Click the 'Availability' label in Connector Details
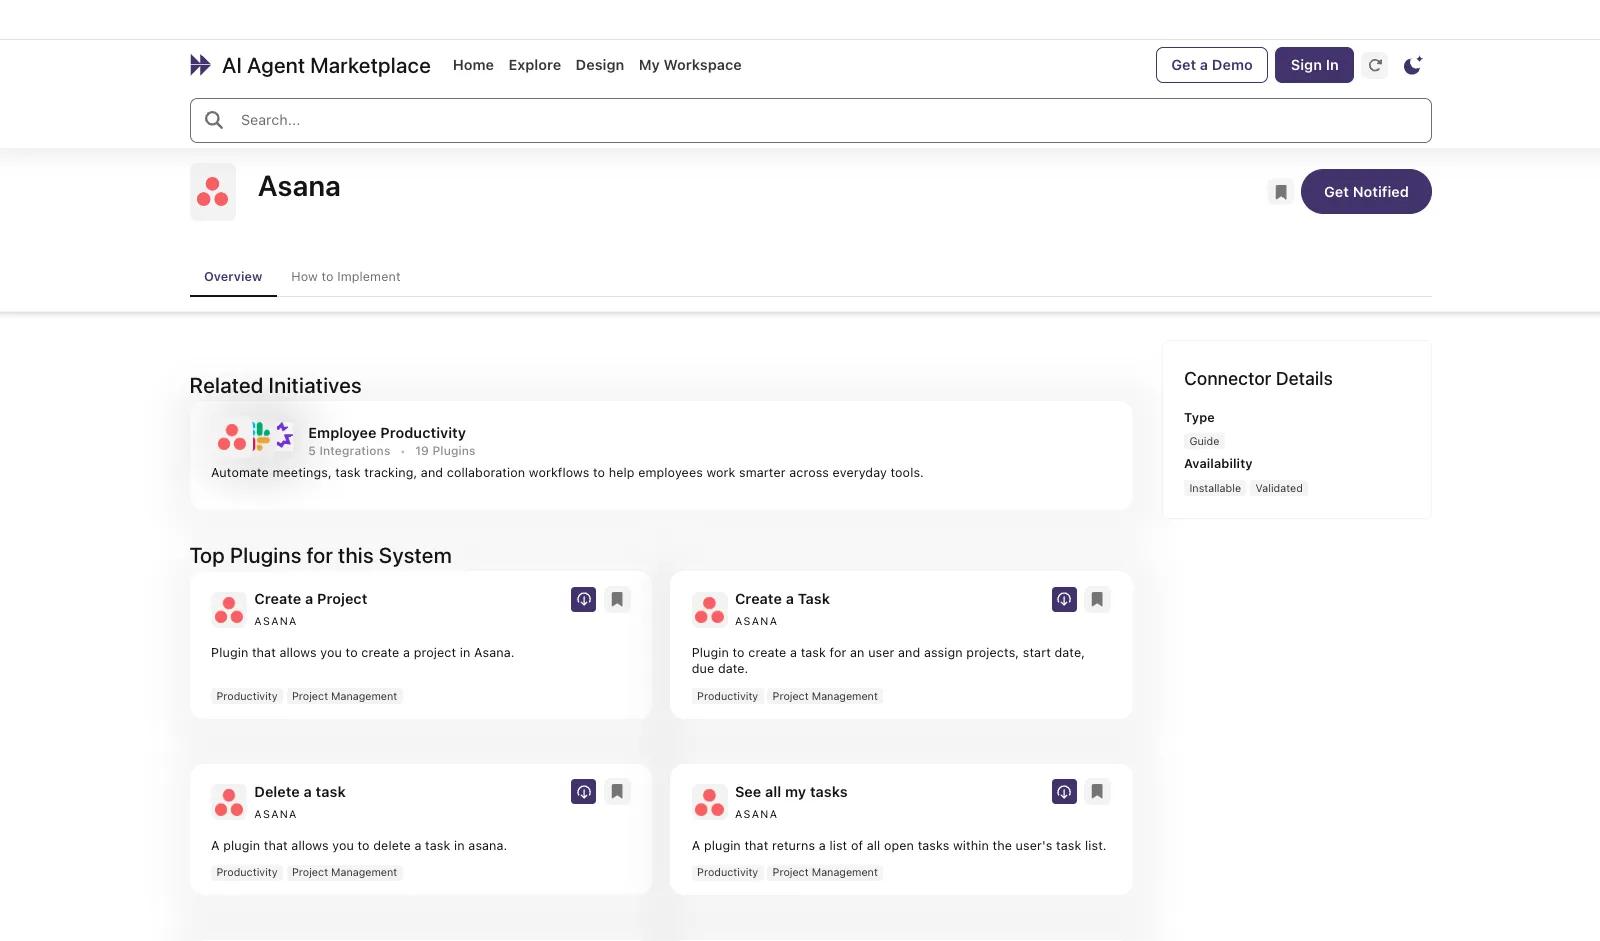1600x941 pixels. pos(1218,464)
